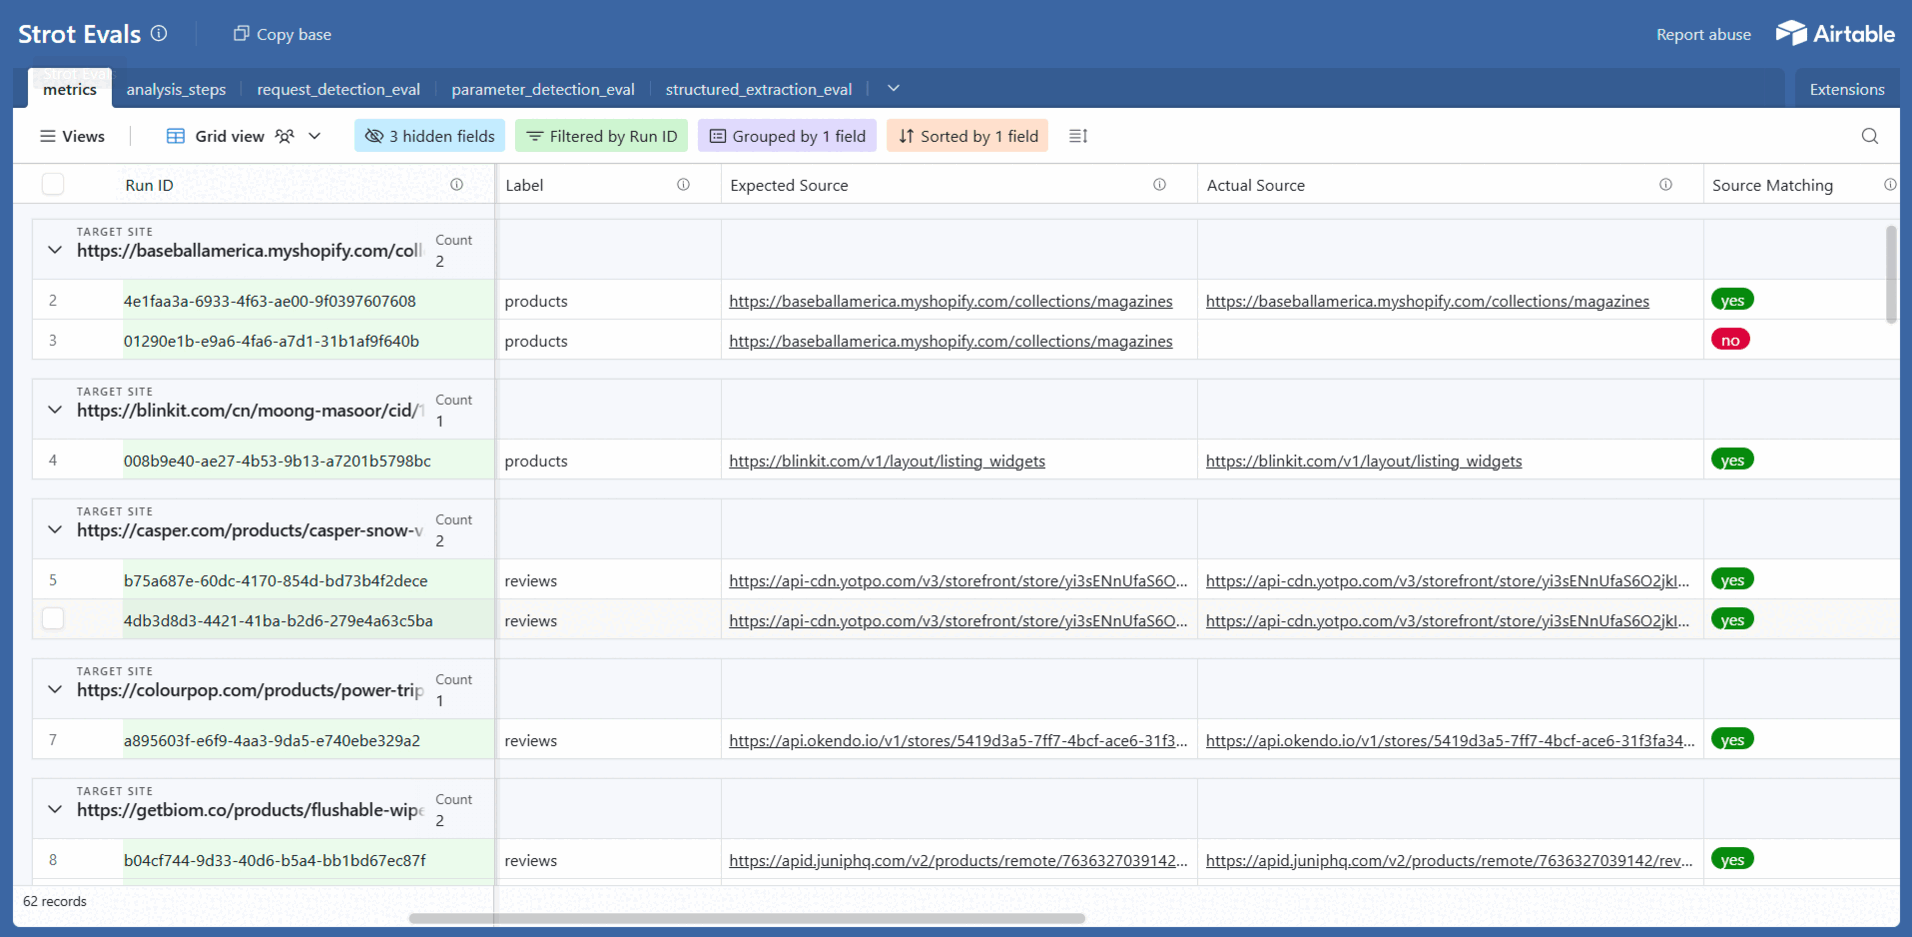Click the Copy base button
Viewport: 1912px width, 937px height.
(x=282, y=34)
